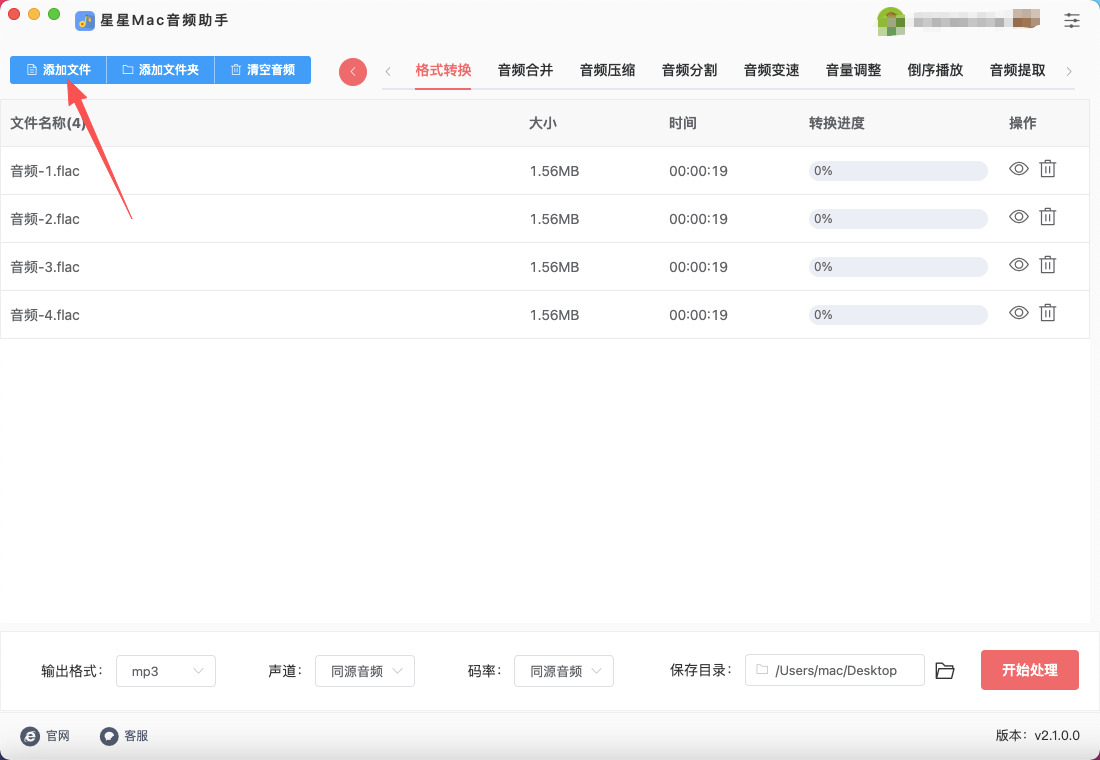Open the settings sliders icon at top right
Screen dimensions: 1100x760
click(1072, 20)
